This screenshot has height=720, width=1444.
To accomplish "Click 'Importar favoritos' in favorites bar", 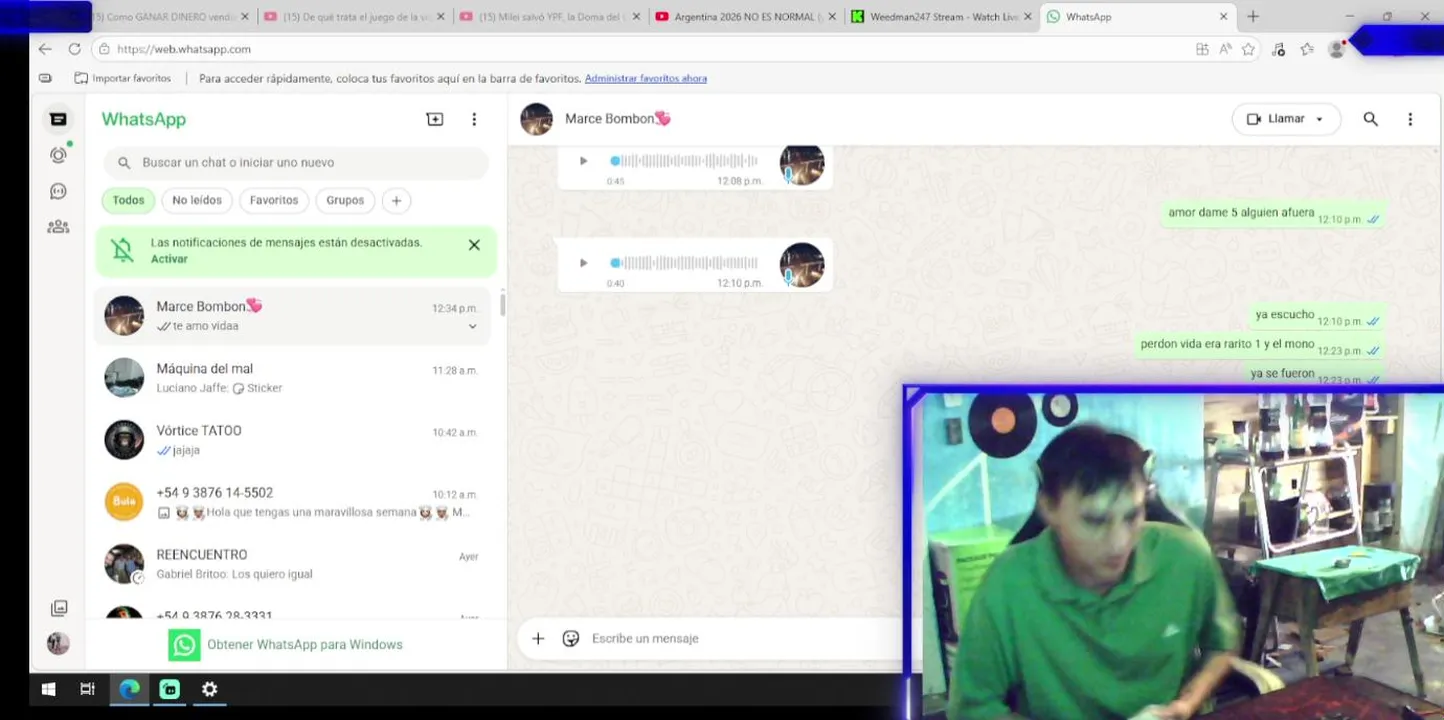I will (x=123, y=78).
